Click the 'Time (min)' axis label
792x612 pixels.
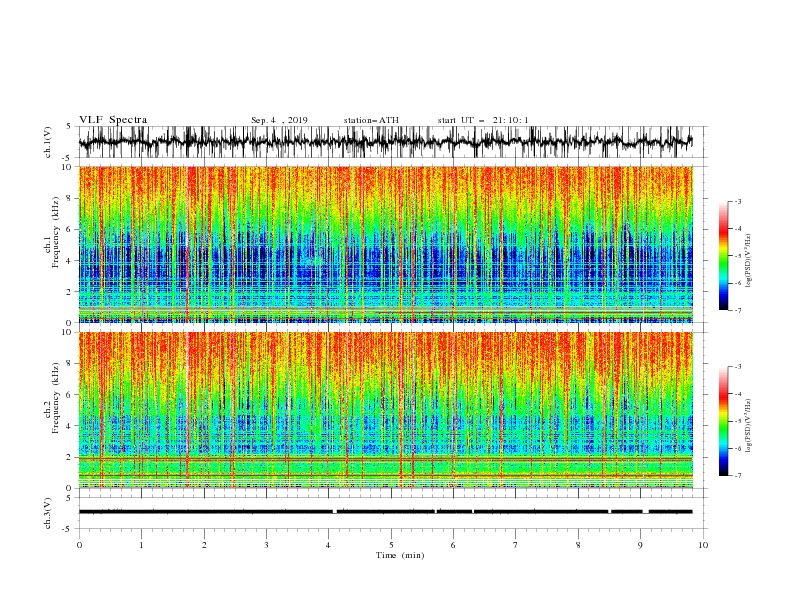pos(400,555)
